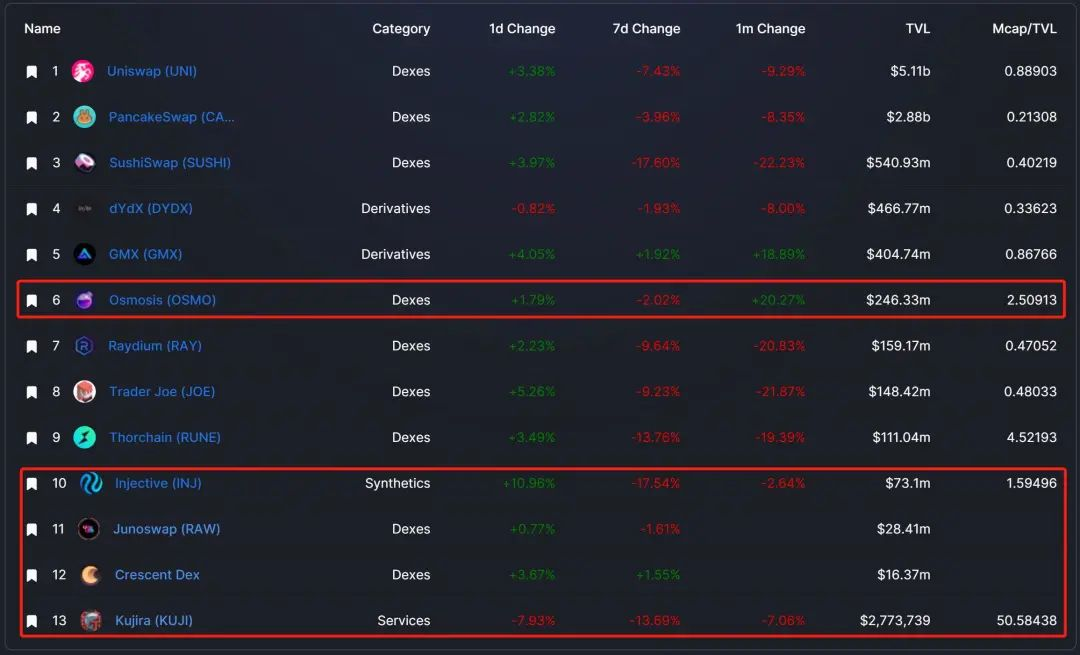The height and width of the screenshot is (655, 1080).
Task: Open the Raydium (RAY) link
Action: (155, 346)
